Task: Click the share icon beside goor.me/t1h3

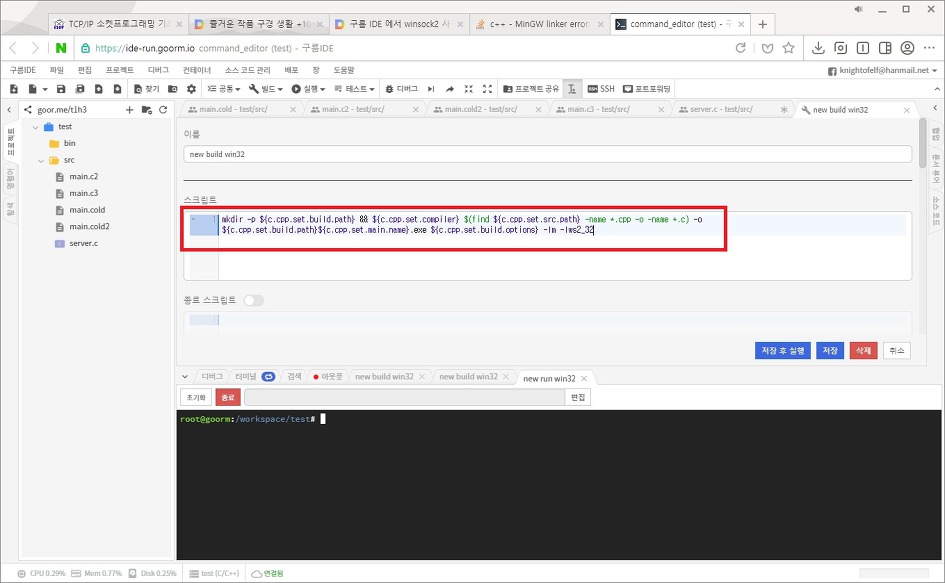Action: tap(28, 110)
